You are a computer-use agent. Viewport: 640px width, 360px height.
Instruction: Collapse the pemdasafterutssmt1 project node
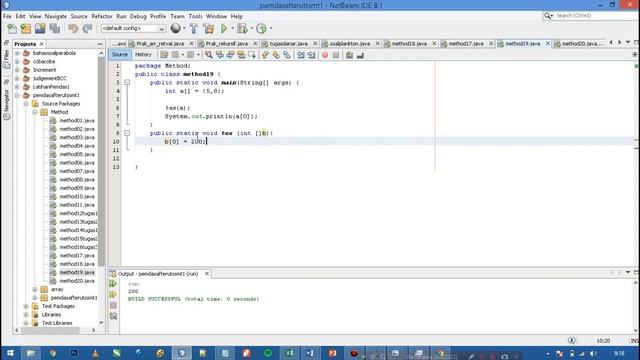click(x=17, y=95)
